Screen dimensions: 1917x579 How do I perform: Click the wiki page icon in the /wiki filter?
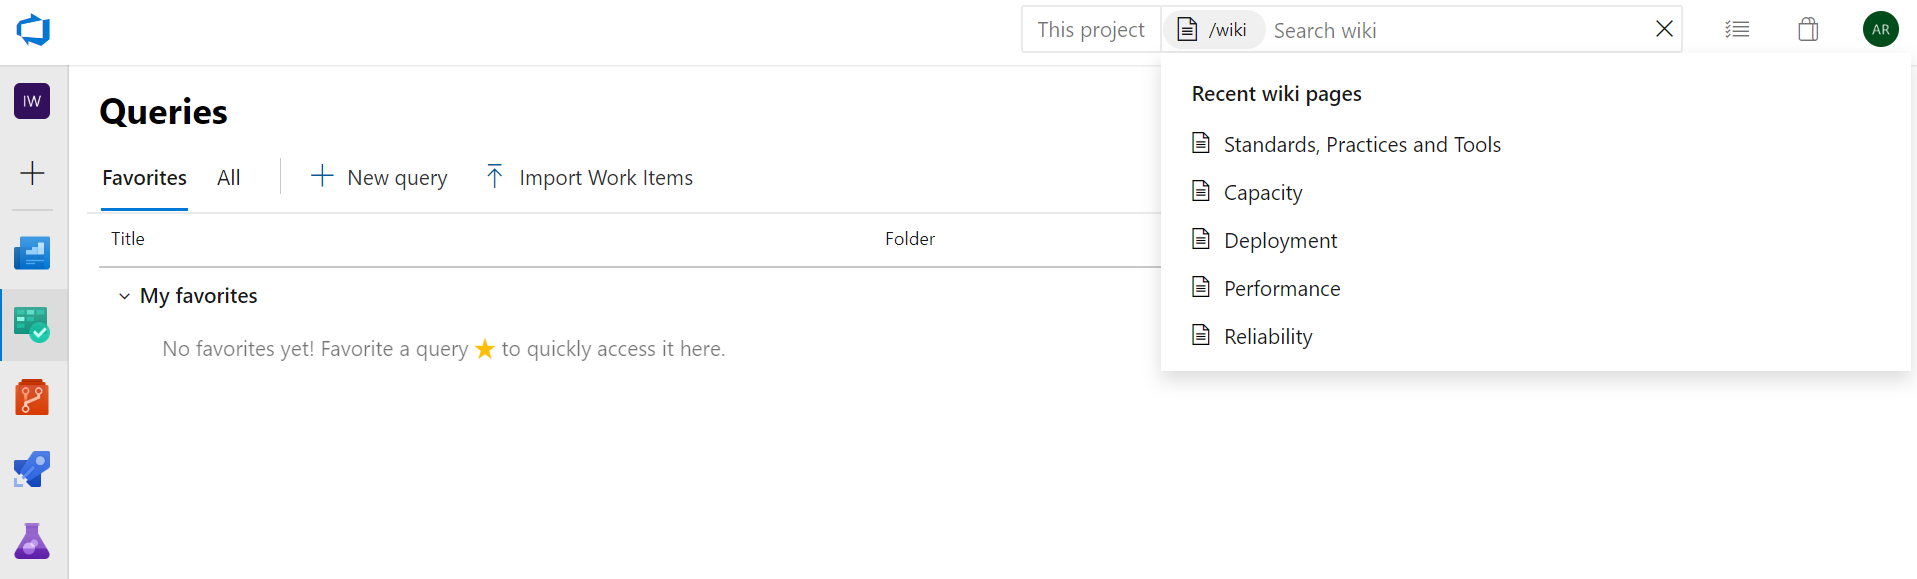[x=1186, y=29]
